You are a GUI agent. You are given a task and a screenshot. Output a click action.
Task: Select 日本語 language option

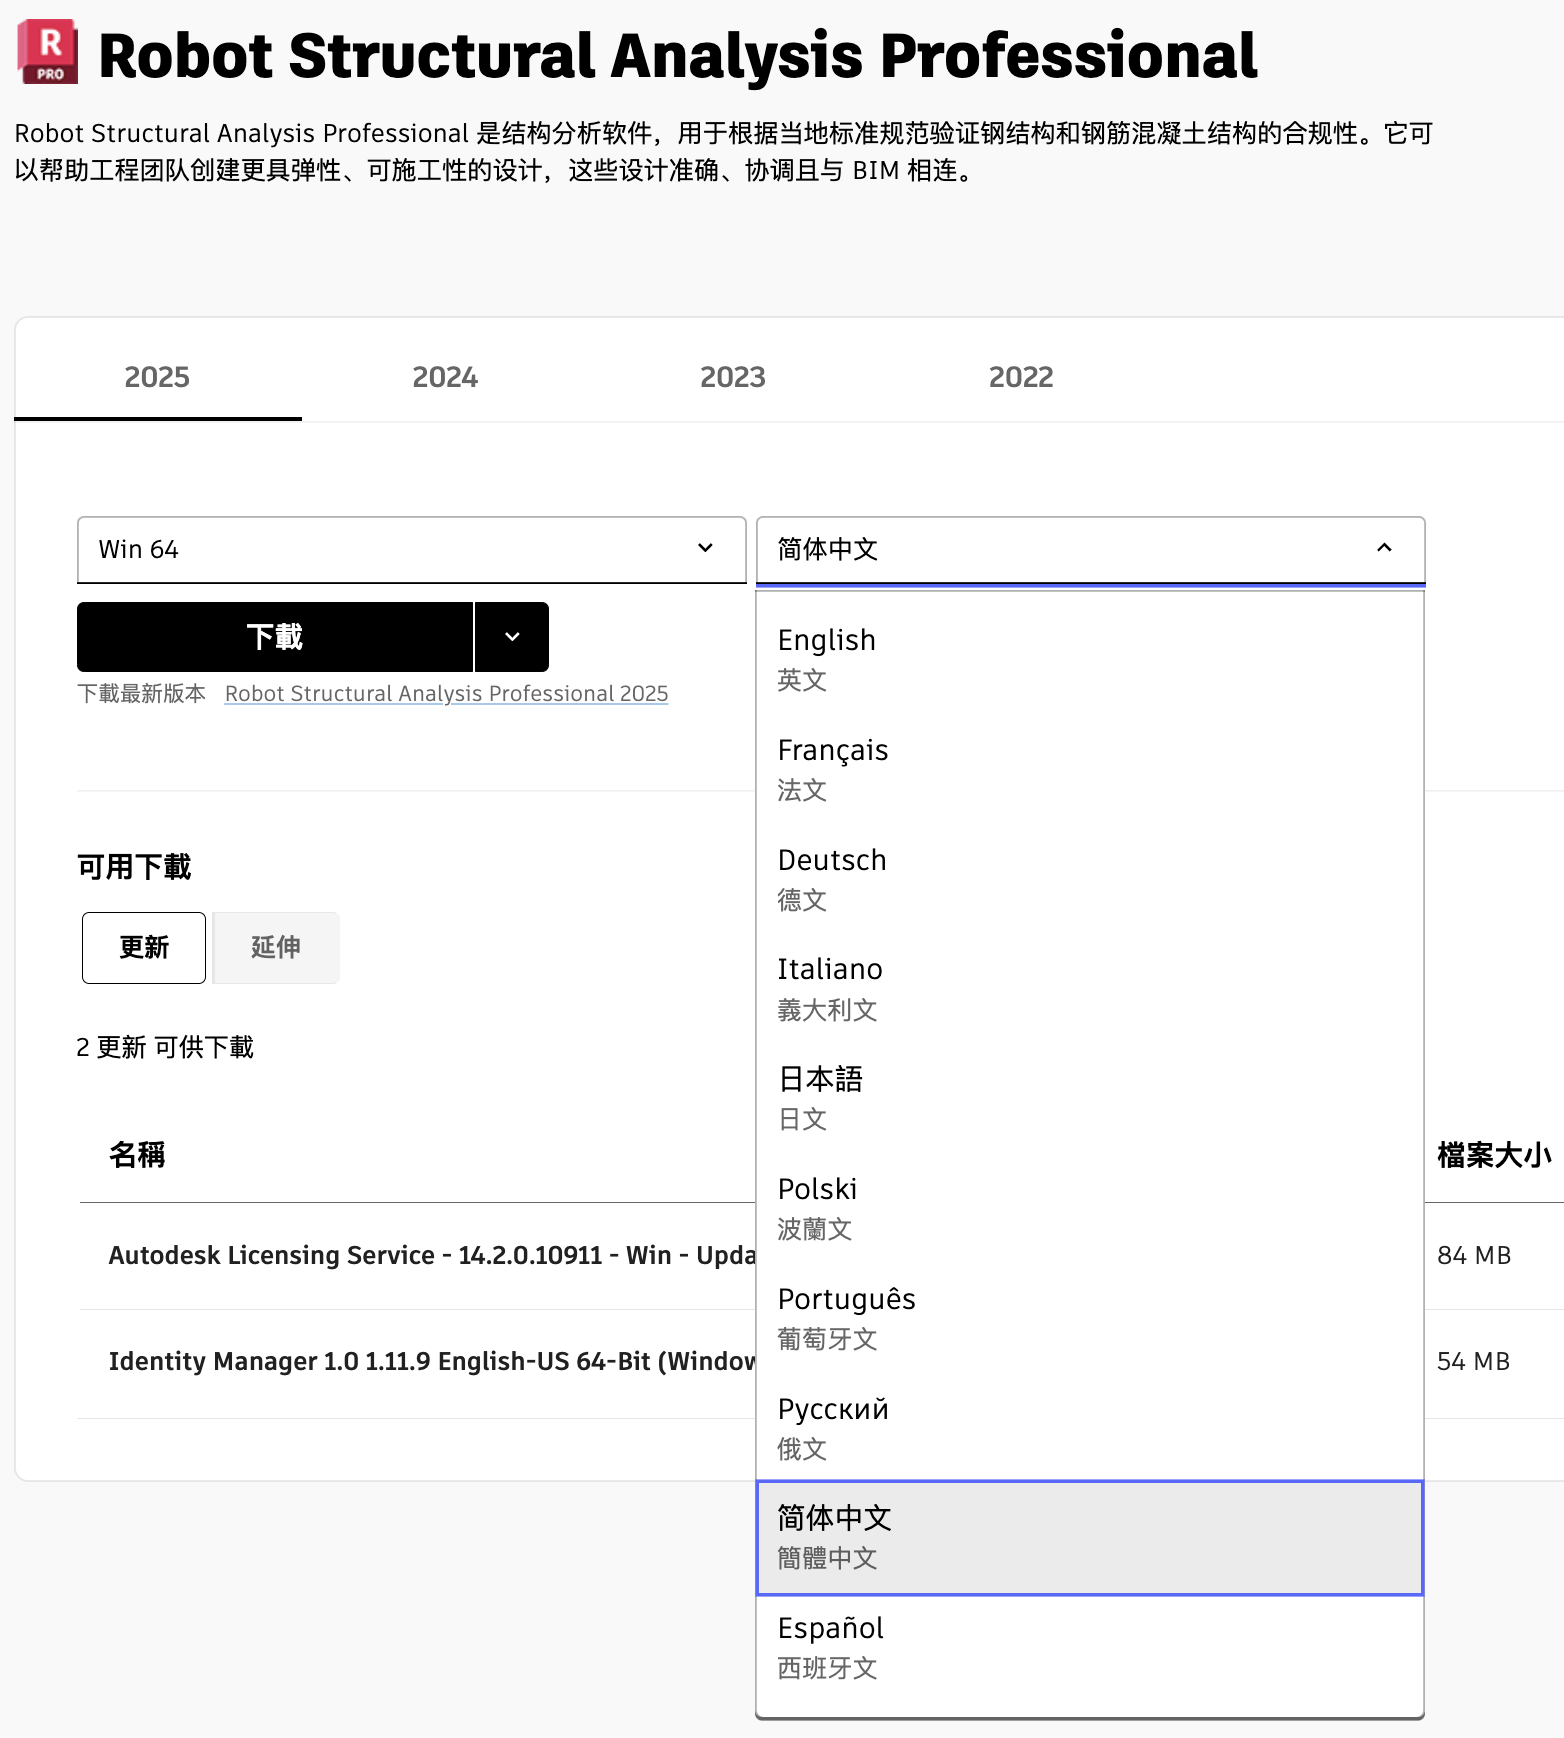pyautogui.click(x=1088, y=1097)
